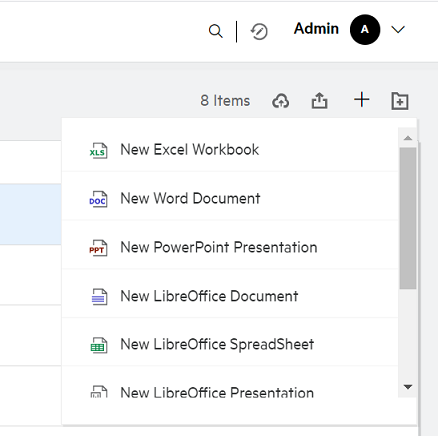Click the new folder icon
This screenshot has height=436, width=438.
tap(400, 101)
